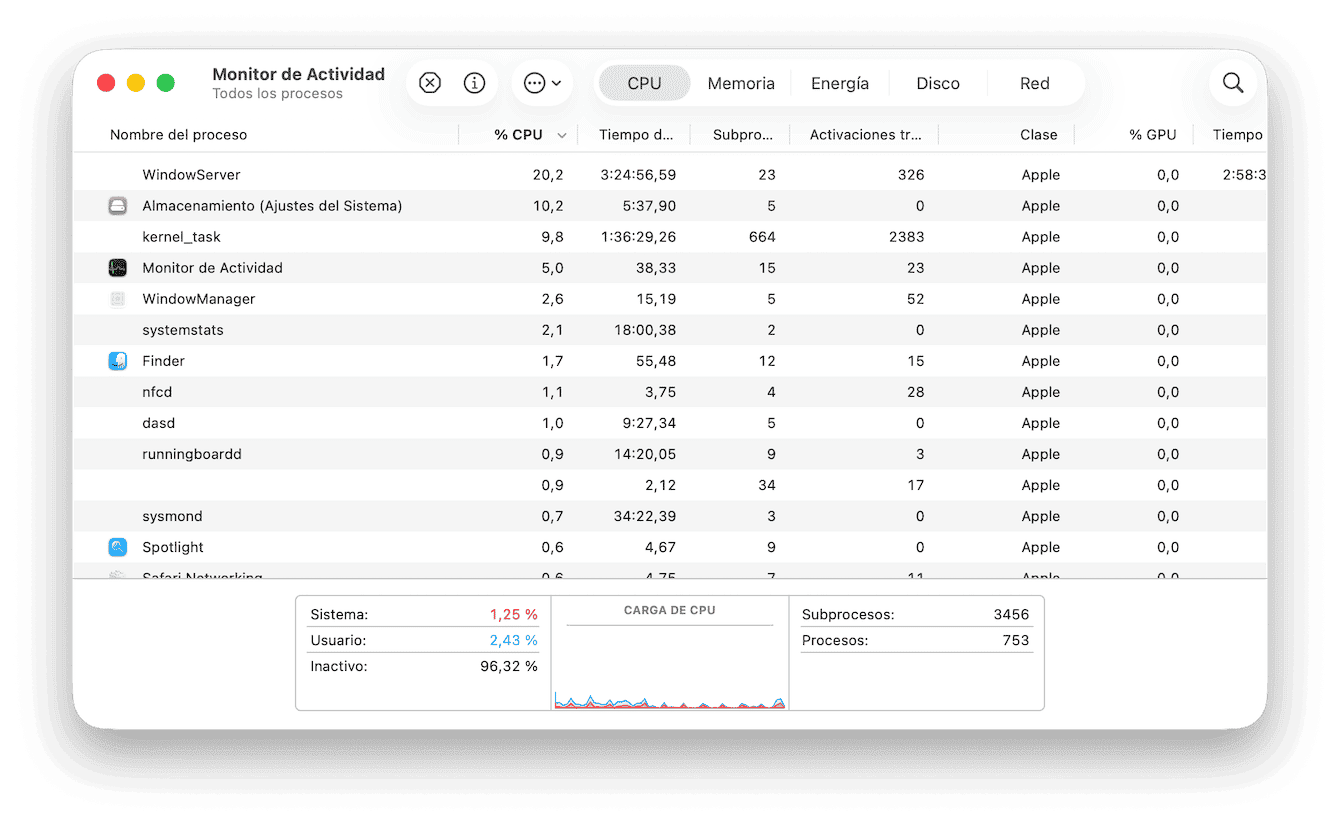The width and height of the screenshot is (1340, 825).
Task: Click the Spotlight icon in the process list
Action: tap(118, 547)
